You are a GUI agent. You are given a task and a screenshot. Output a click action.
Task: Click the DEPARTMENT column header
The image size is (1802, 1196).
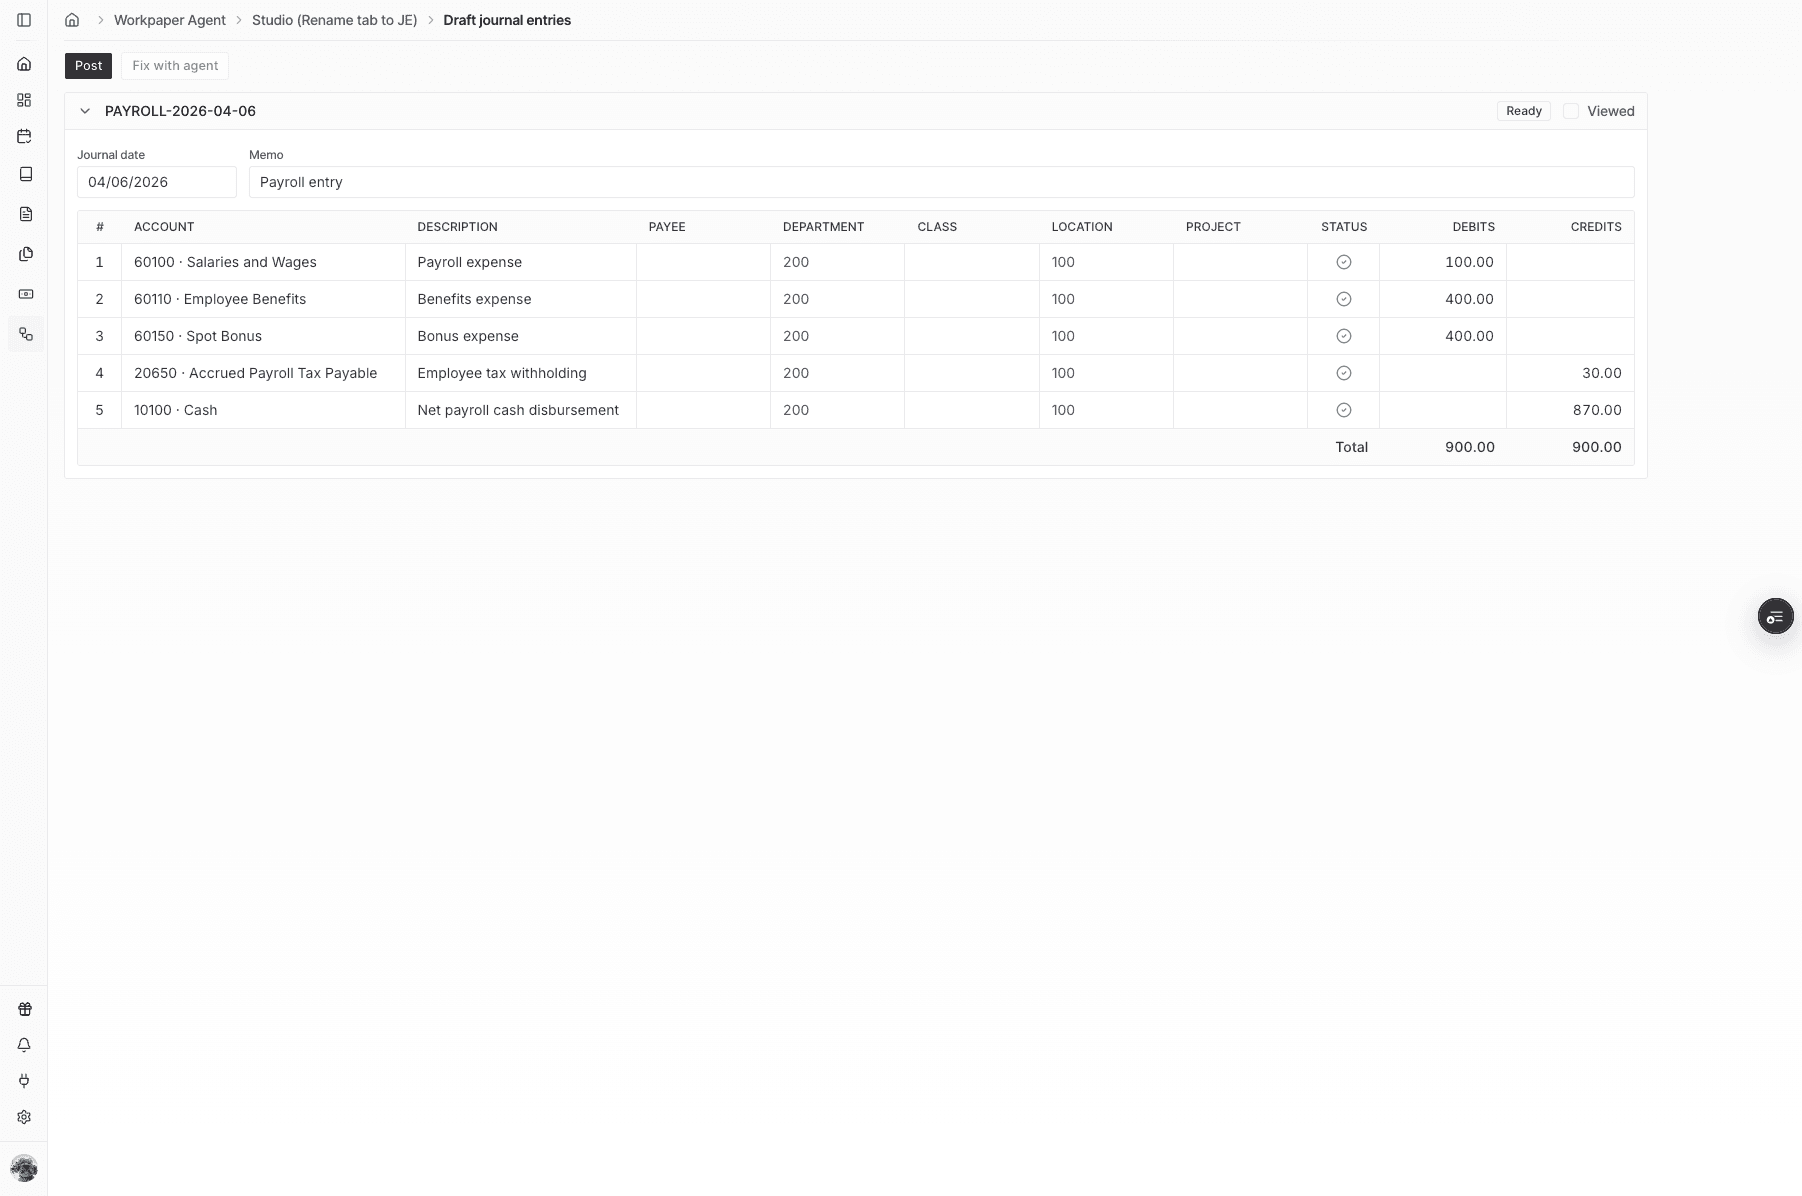(823, 227)
